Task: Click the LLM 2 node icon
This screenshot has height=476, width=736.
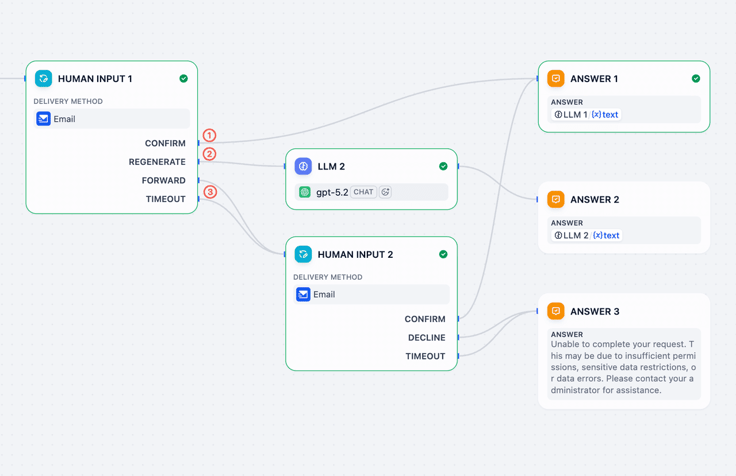Action: tap(303, 166)
